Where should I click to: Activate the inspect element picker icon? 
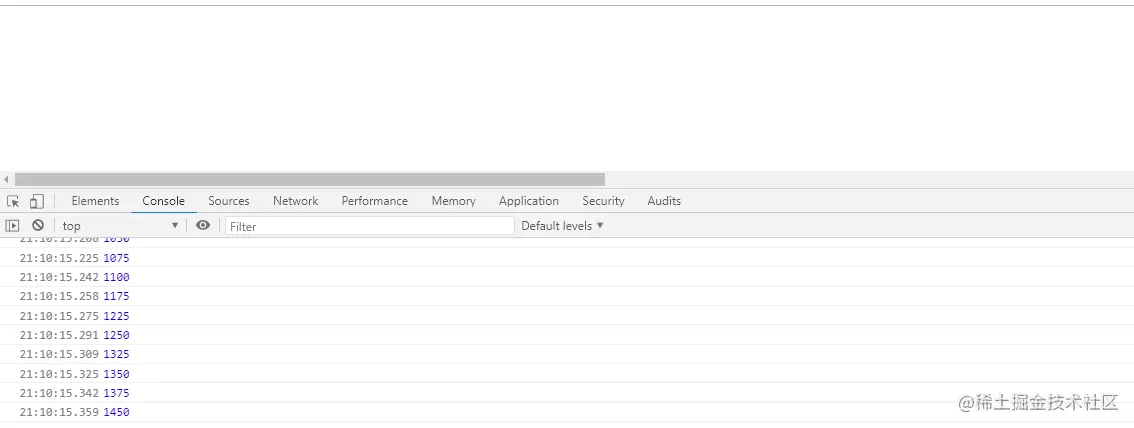tap(13, 201)
